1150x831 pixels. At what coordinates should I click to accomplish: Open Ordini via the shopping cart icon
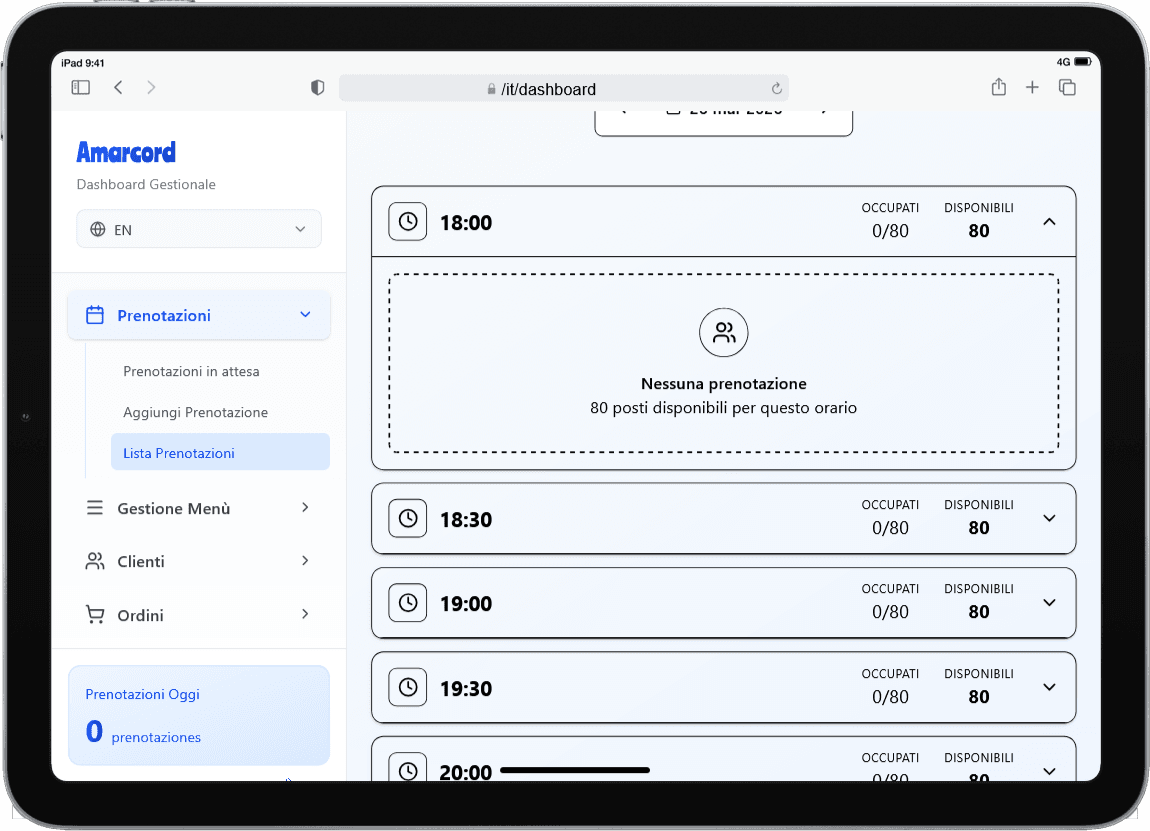tap(94, 614)
